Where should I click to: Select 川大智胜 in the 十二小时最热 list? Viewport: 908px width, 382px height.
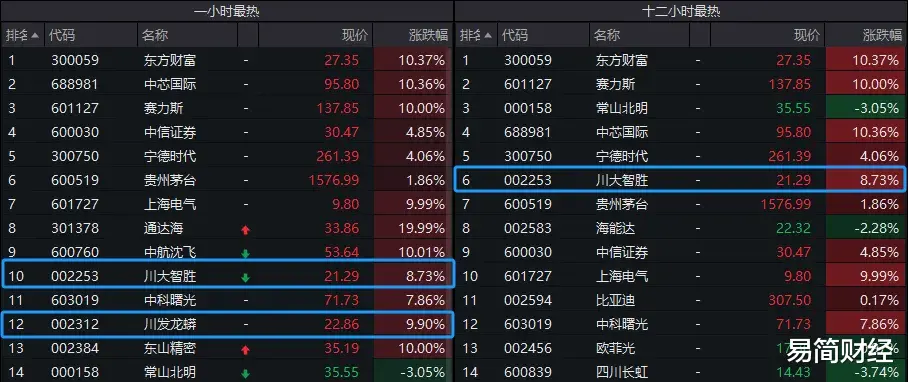[x=622, y=181]
